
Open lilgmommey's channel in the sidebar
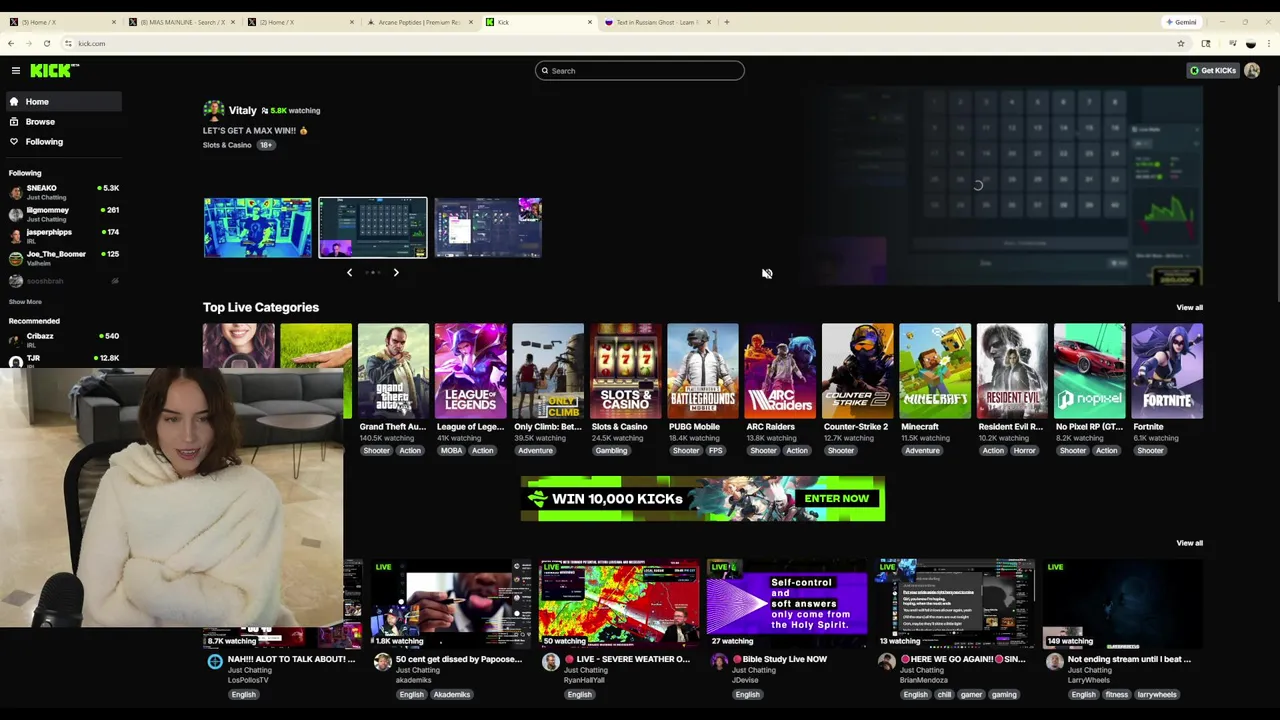[x=62, y=213]
